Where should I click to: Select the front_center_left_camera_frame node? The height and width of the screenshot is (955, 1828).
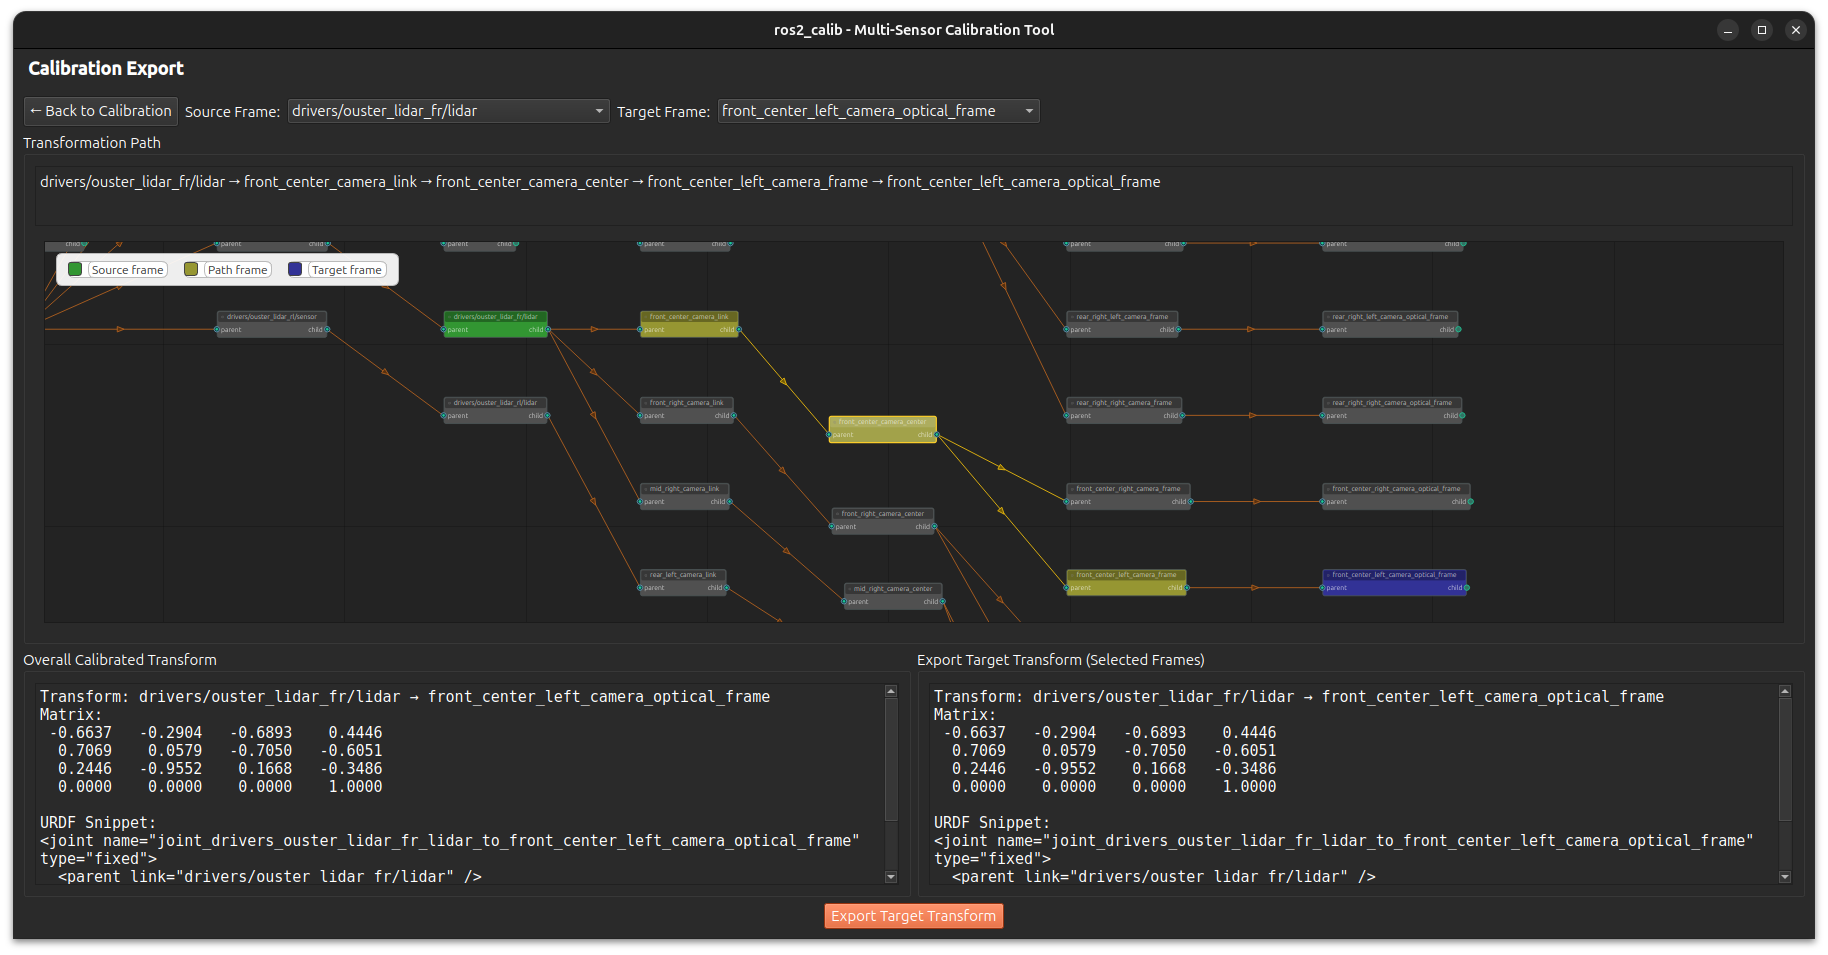coord(1127,582)
